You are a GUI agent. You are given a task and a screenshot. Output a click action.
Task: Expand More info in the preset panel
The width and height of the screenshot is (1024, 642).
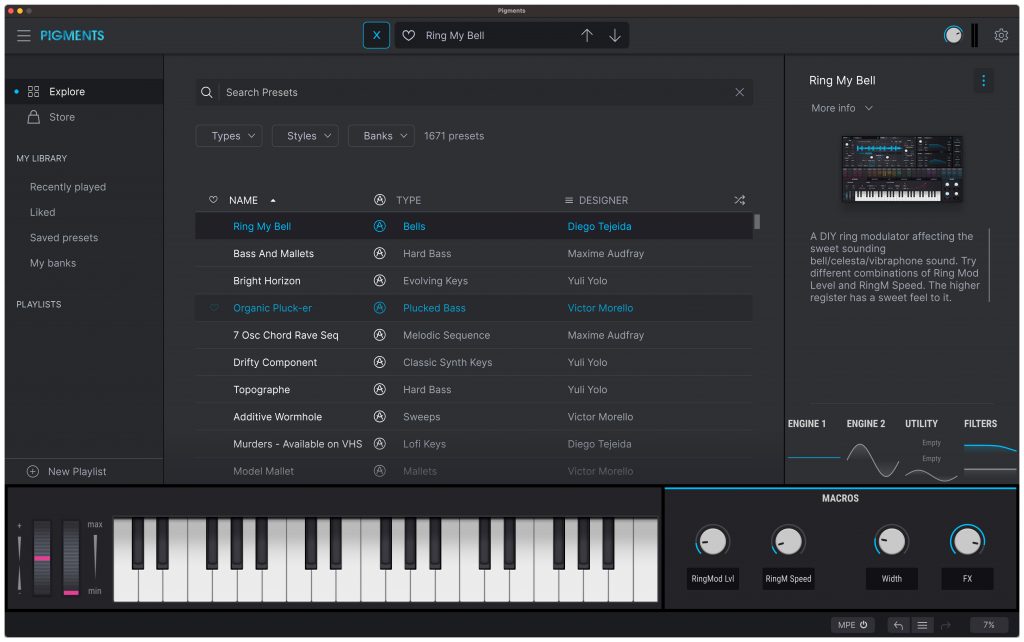[840, 108]
